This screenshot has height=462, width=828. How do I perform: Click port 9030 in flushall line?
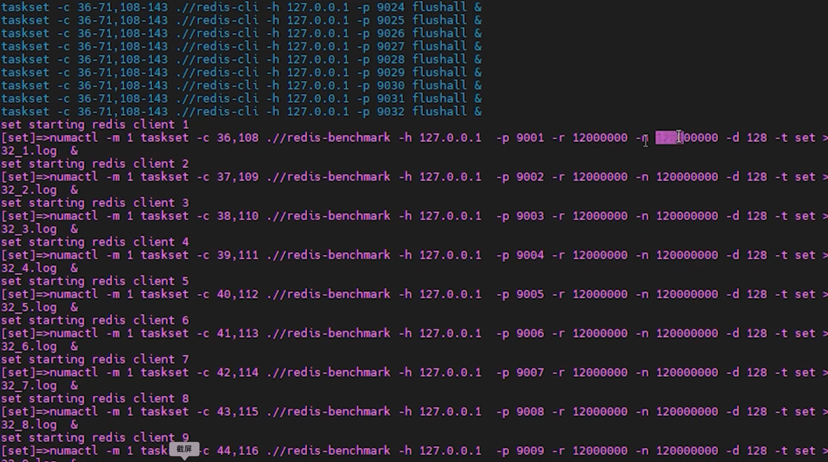click(391, 85)
